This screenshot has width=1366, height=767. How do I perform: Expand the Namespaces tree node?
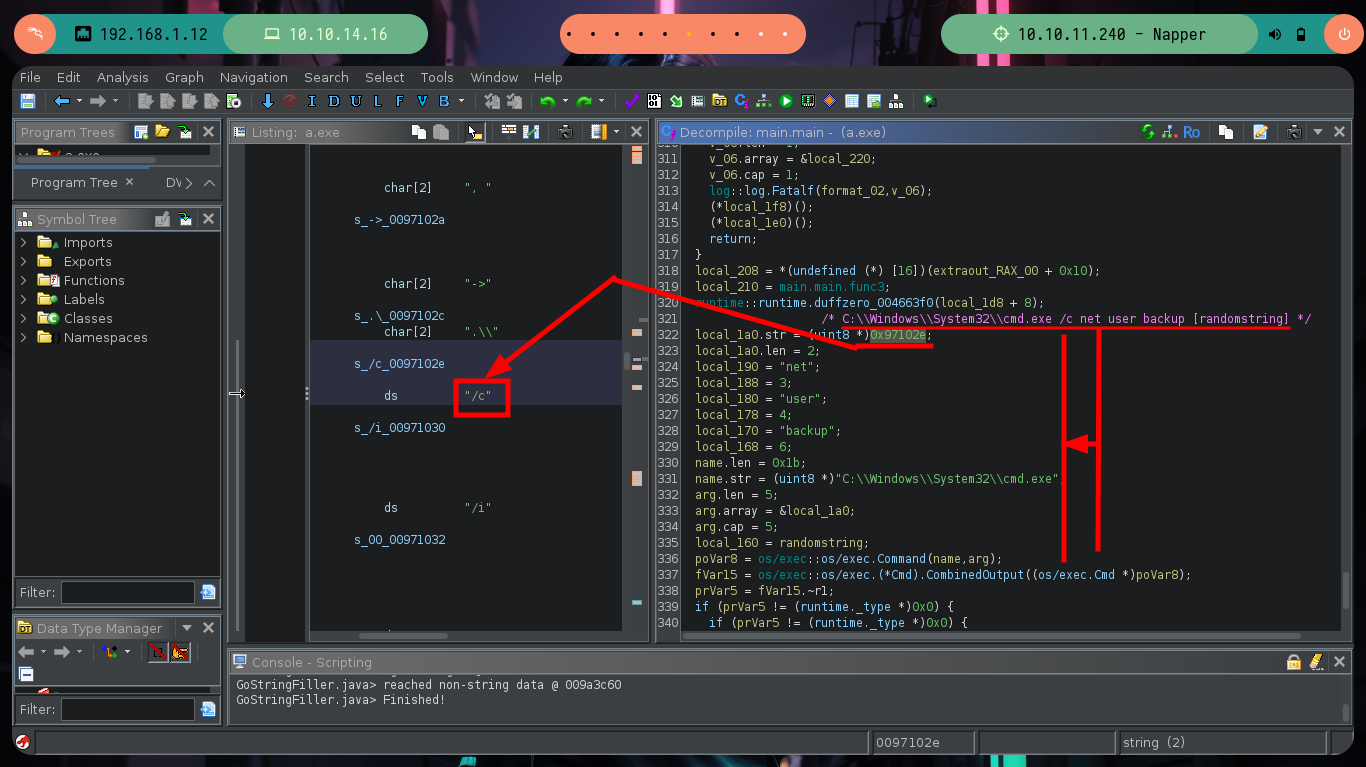24,337
